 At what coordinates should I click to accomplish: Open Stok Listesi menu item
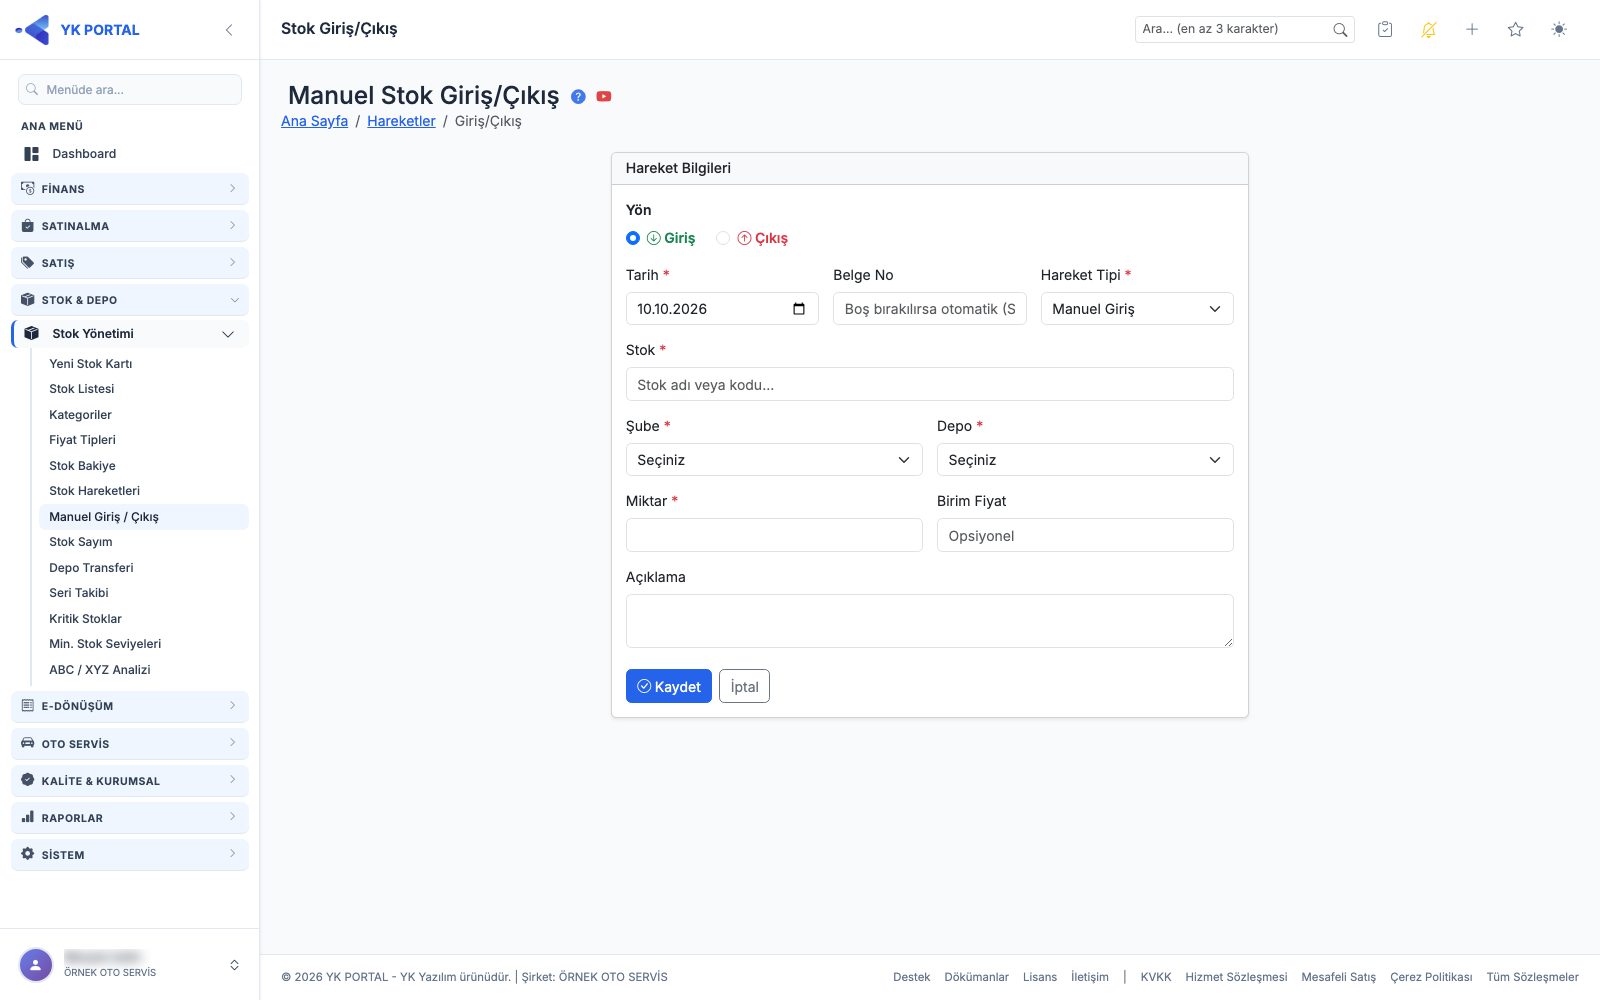click(x=82, y=389)
